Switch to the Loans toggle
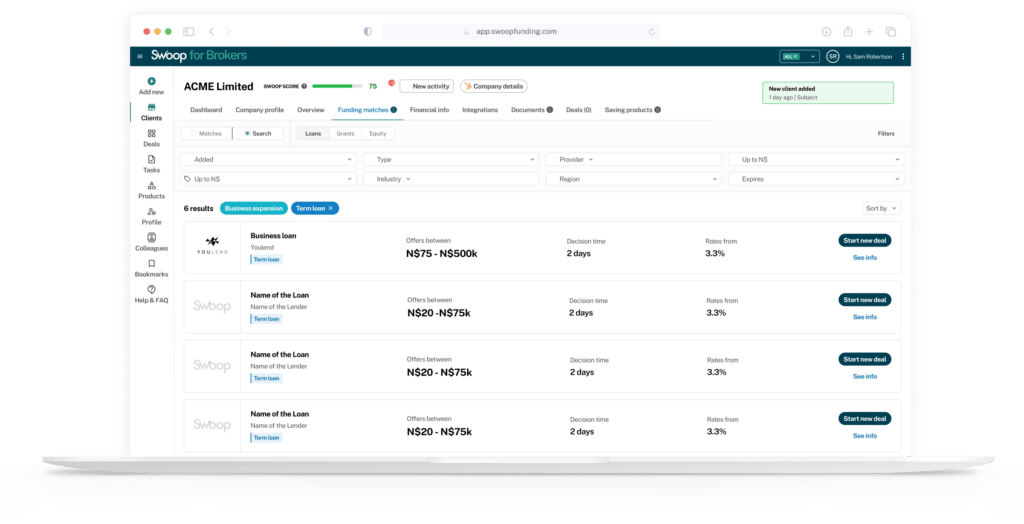This screenshot has height=524, width=1024. pyautogui.click(x=313, y=133)
